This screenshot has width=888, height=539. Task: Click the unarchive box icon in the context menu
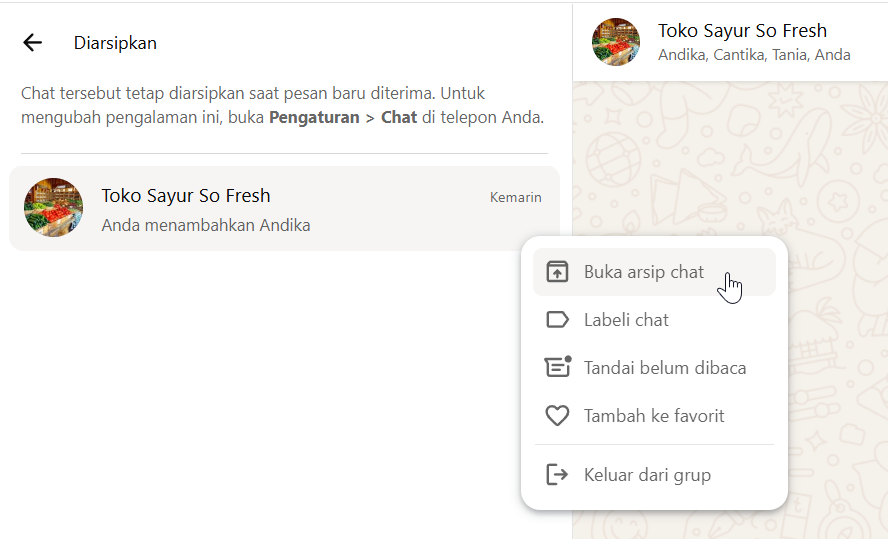557,272
